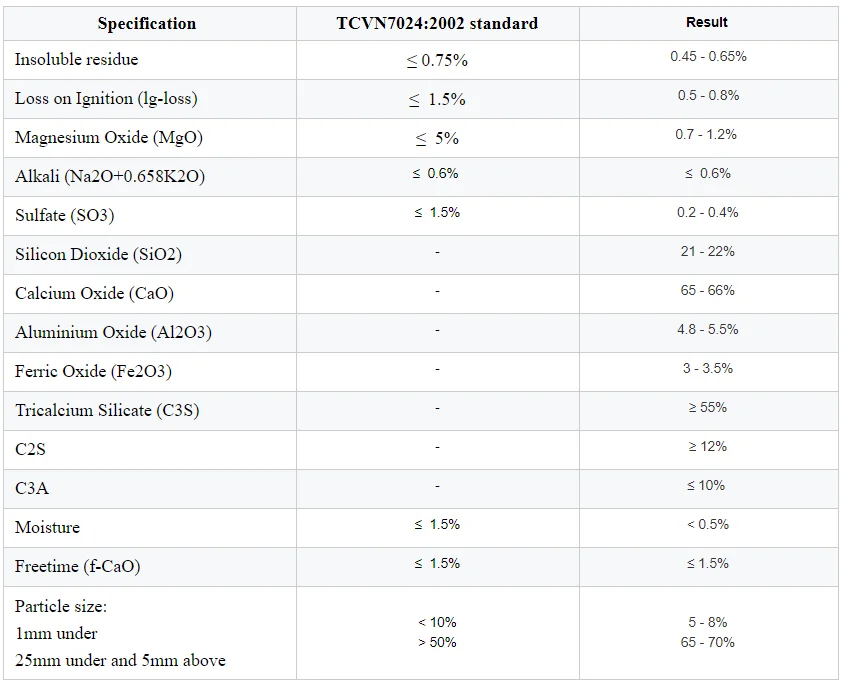This screenshot has width=841, height=682.
Task: Click the Alkali (Na2O+0.658K2O) cell
Action: coord(110,176)
